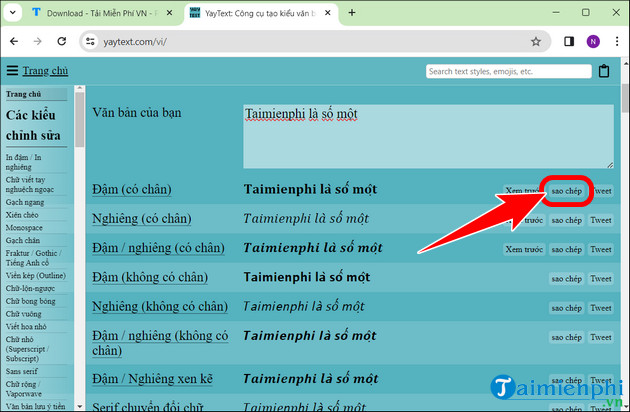Open site information icon in address bar
The width and height of the screenshot is (630, 412).
tap(90, 41)
